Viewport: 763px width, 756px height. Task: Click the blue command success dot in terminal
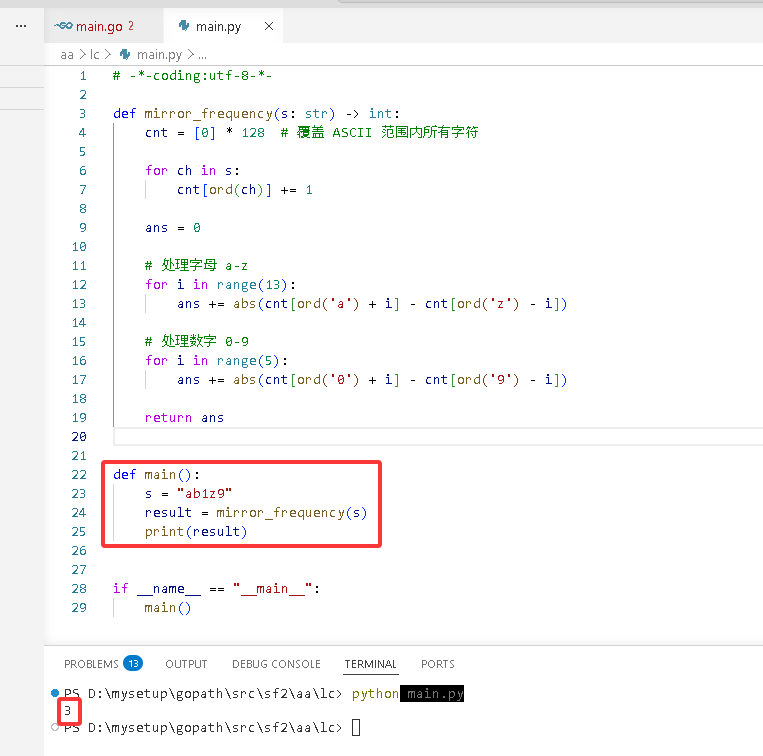coord(55,693)
